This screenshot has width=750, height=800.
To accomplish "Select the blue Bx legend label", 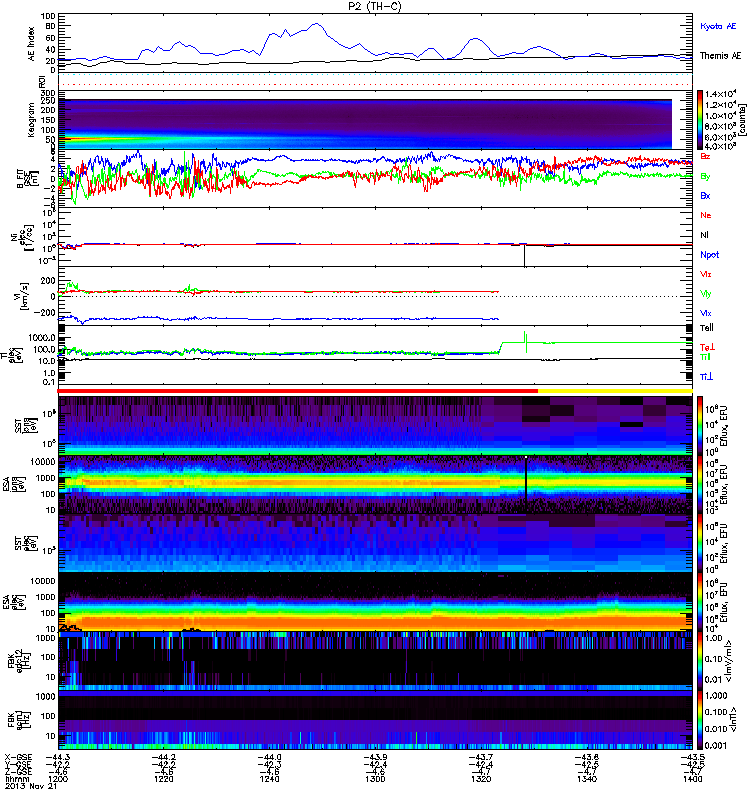I will click(x=705, y=196).
